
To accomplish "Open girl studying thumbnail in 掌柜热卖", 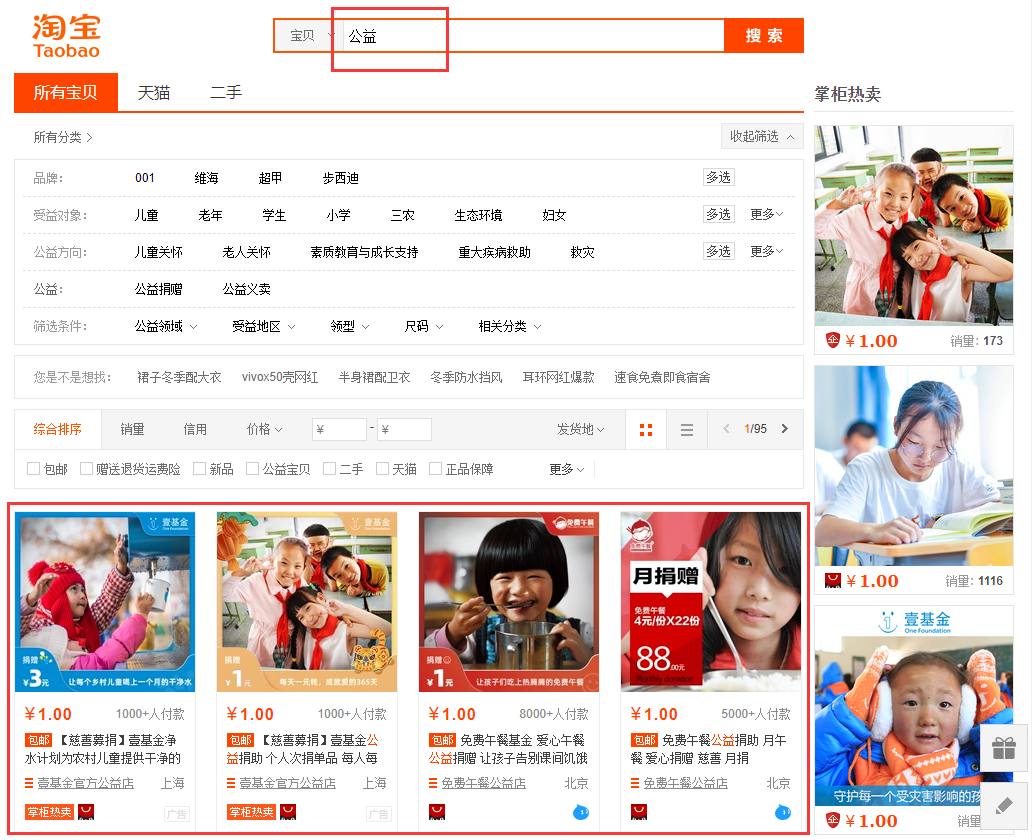I will (x=914, y=465).
